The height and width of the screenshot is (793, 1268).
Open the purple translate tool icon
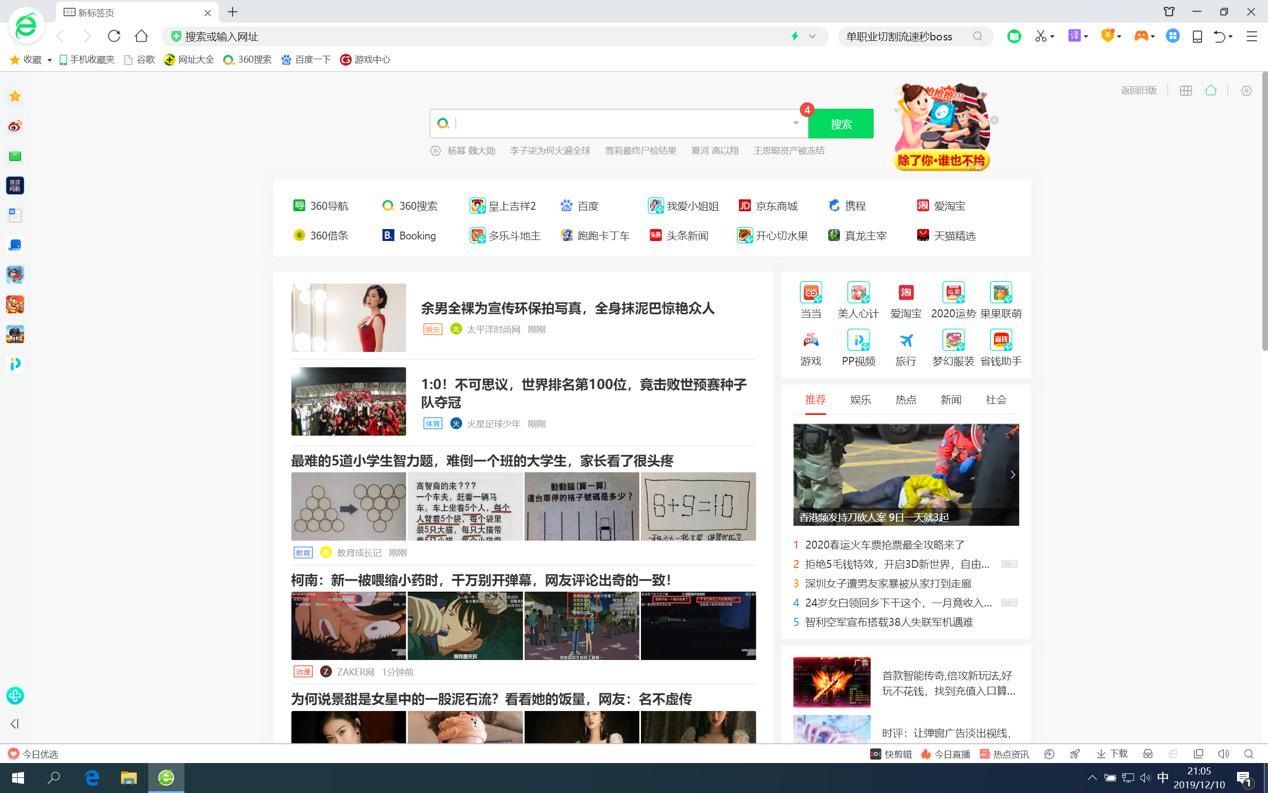[x=1074, y=36]
